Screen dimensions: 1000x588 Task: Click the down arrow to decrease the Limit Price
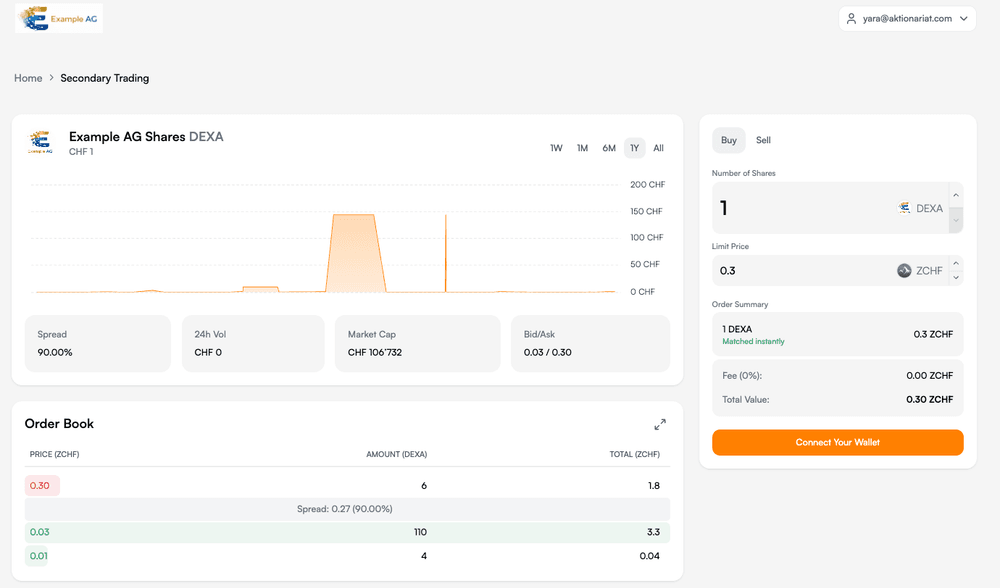tap(955, 277)
